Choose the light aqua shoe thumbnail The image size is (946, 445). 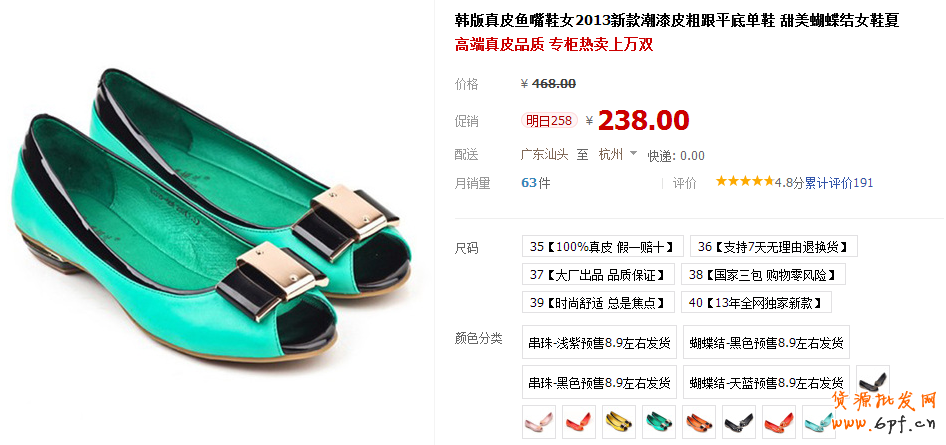pyautogui.click(x=819, y=421)
